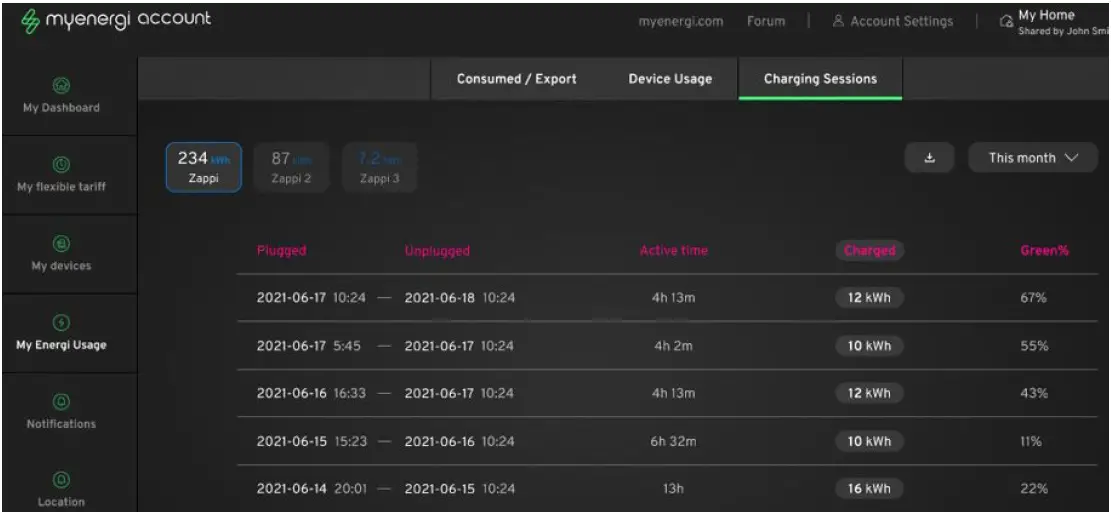Open the myenergi.com link
1111x514 pixels.
pos(681,21)
